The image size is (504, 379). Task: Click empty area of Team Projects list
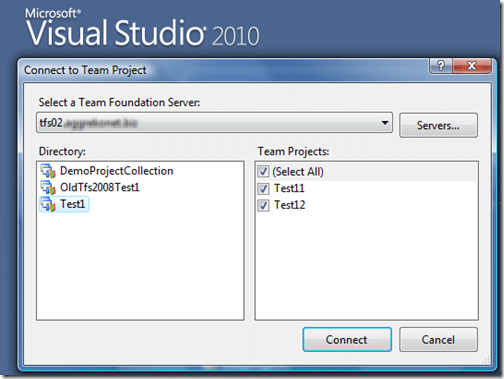tap(367, 267)
